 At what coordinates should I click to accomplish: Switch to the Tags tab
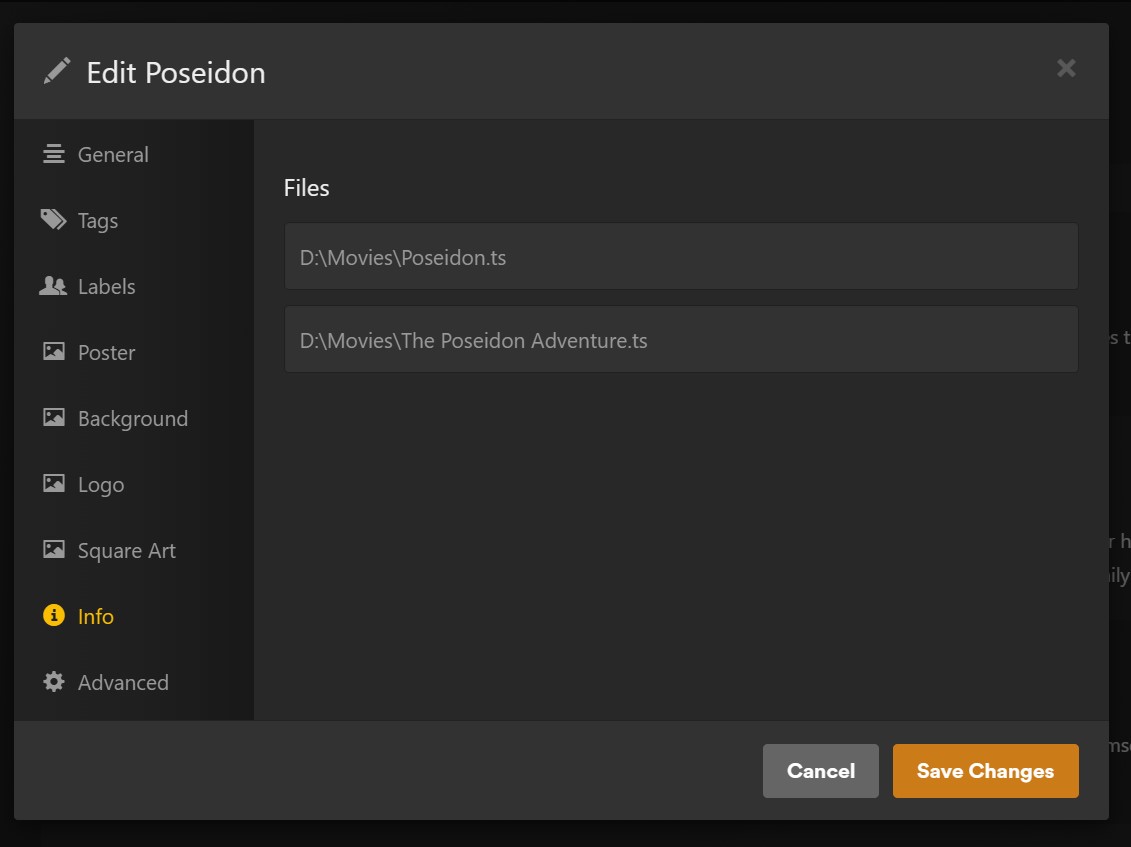[98, 221]
